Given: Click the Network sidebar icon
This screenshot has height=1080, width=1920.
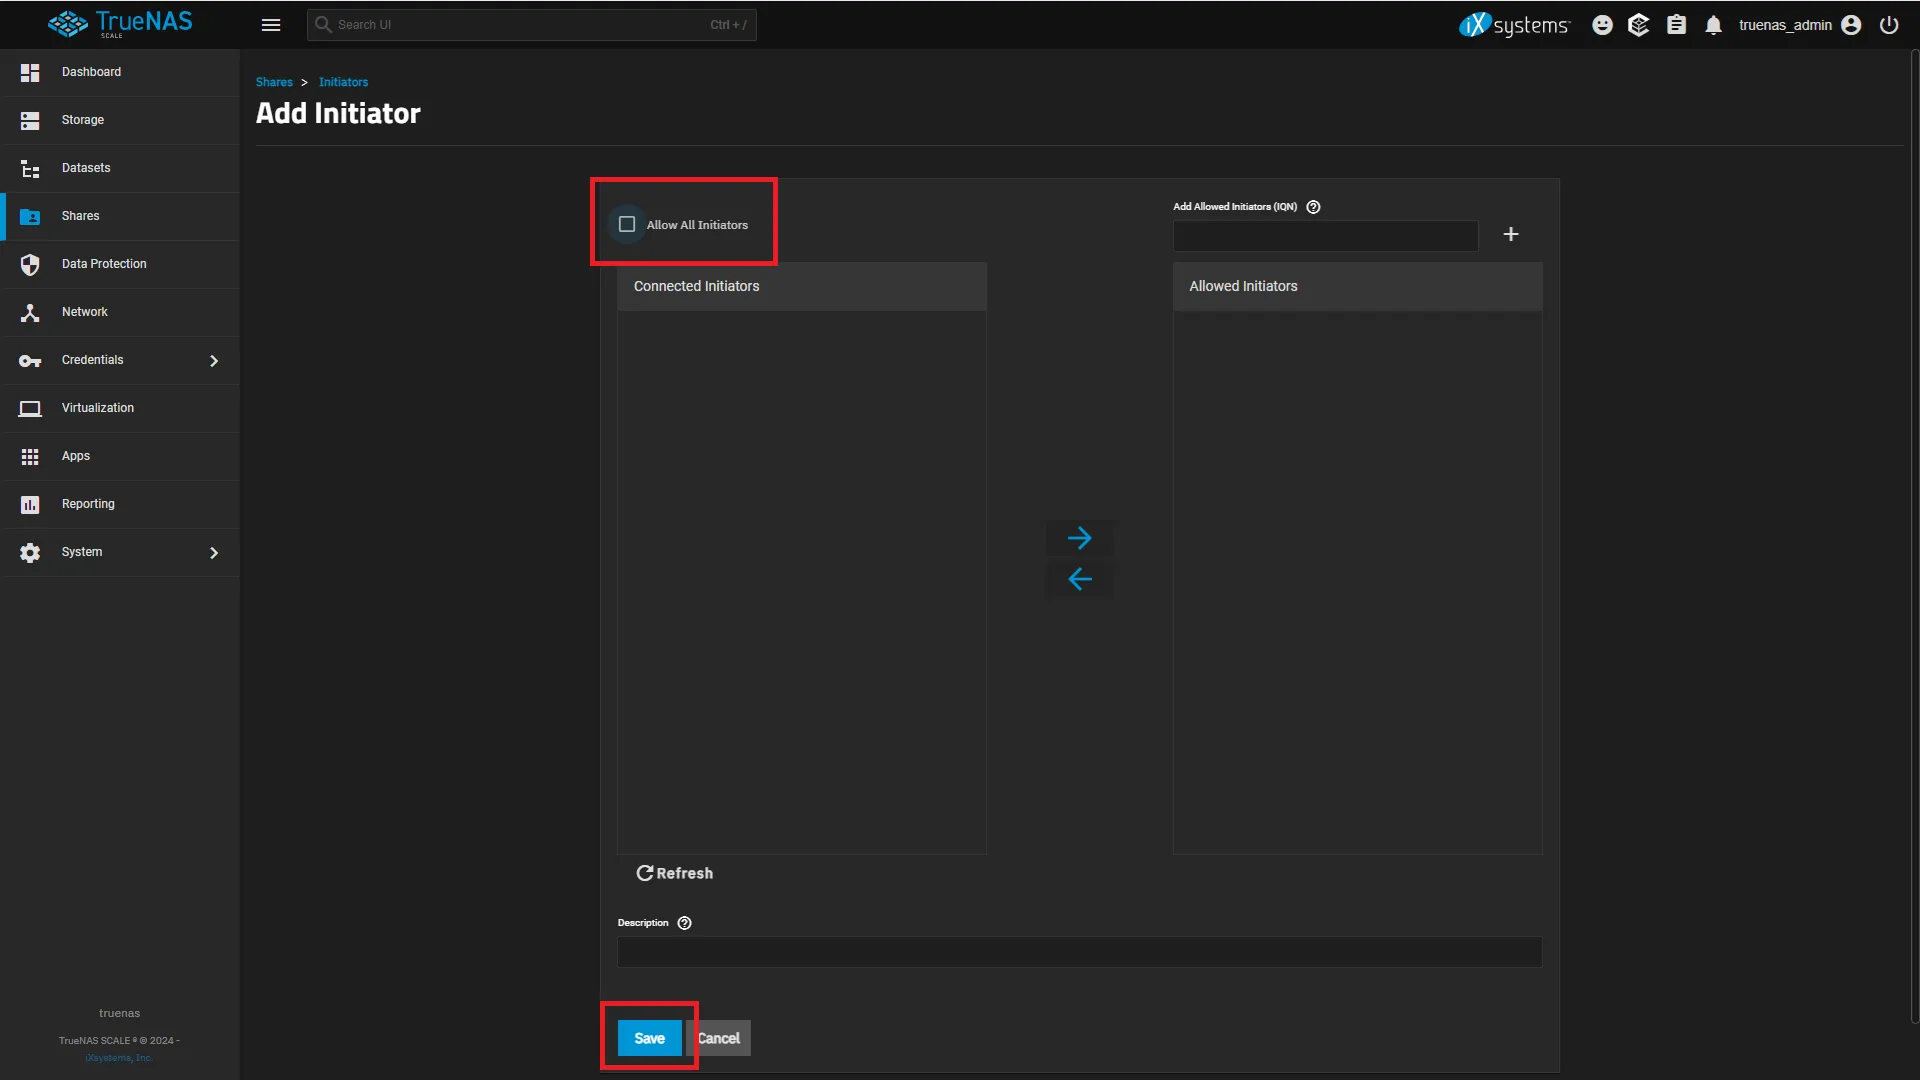Looking at the screenshot, I should pos(30,312).
